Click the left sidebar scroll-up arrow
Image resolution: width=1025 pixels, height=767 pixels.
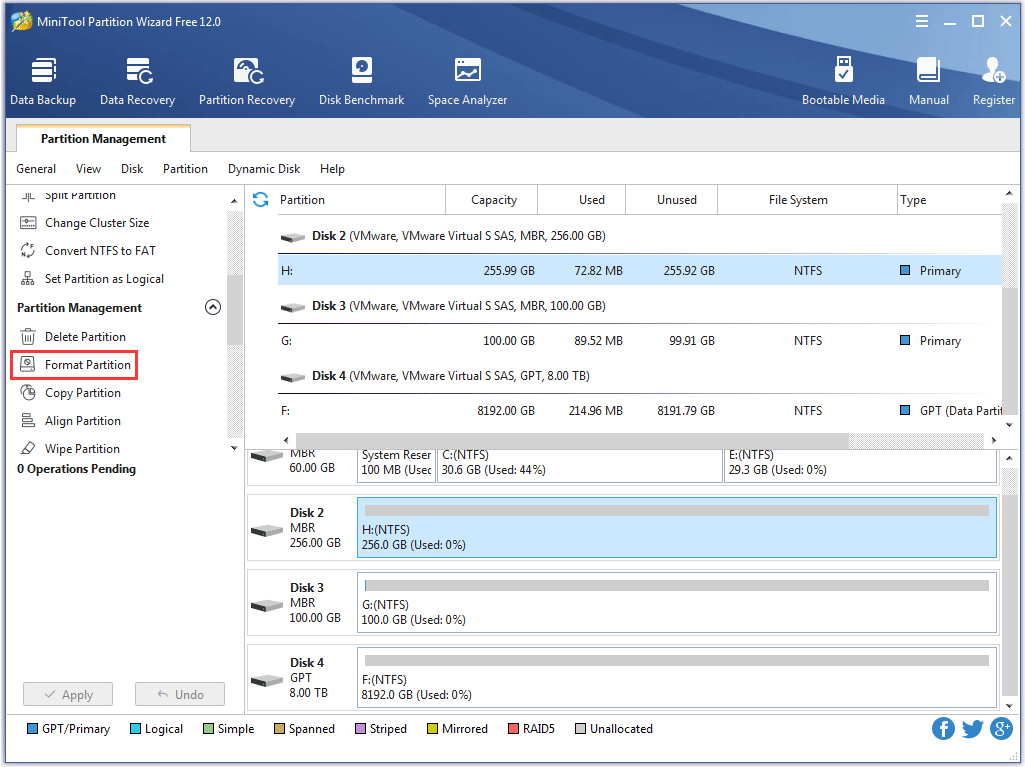234,201
